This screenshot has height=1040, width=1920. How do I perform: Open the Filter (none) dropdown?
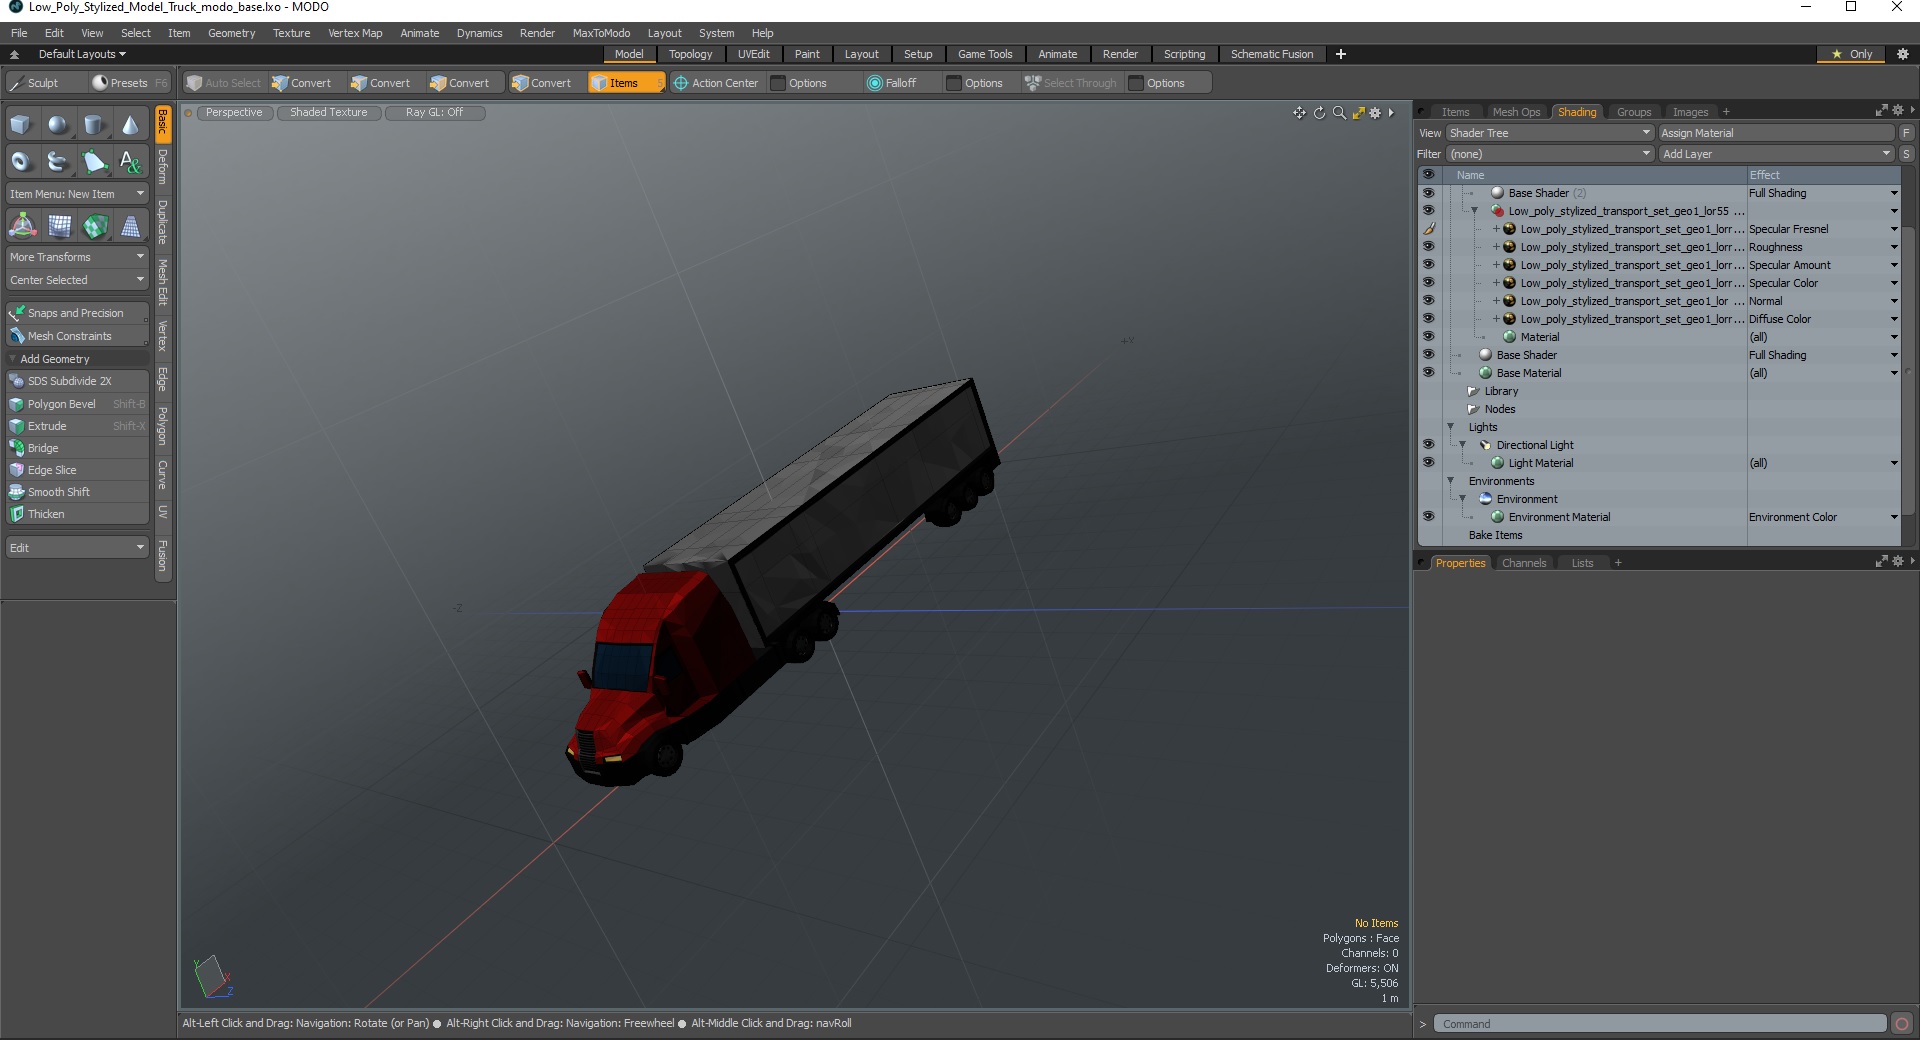click(x=1549, y=154)
